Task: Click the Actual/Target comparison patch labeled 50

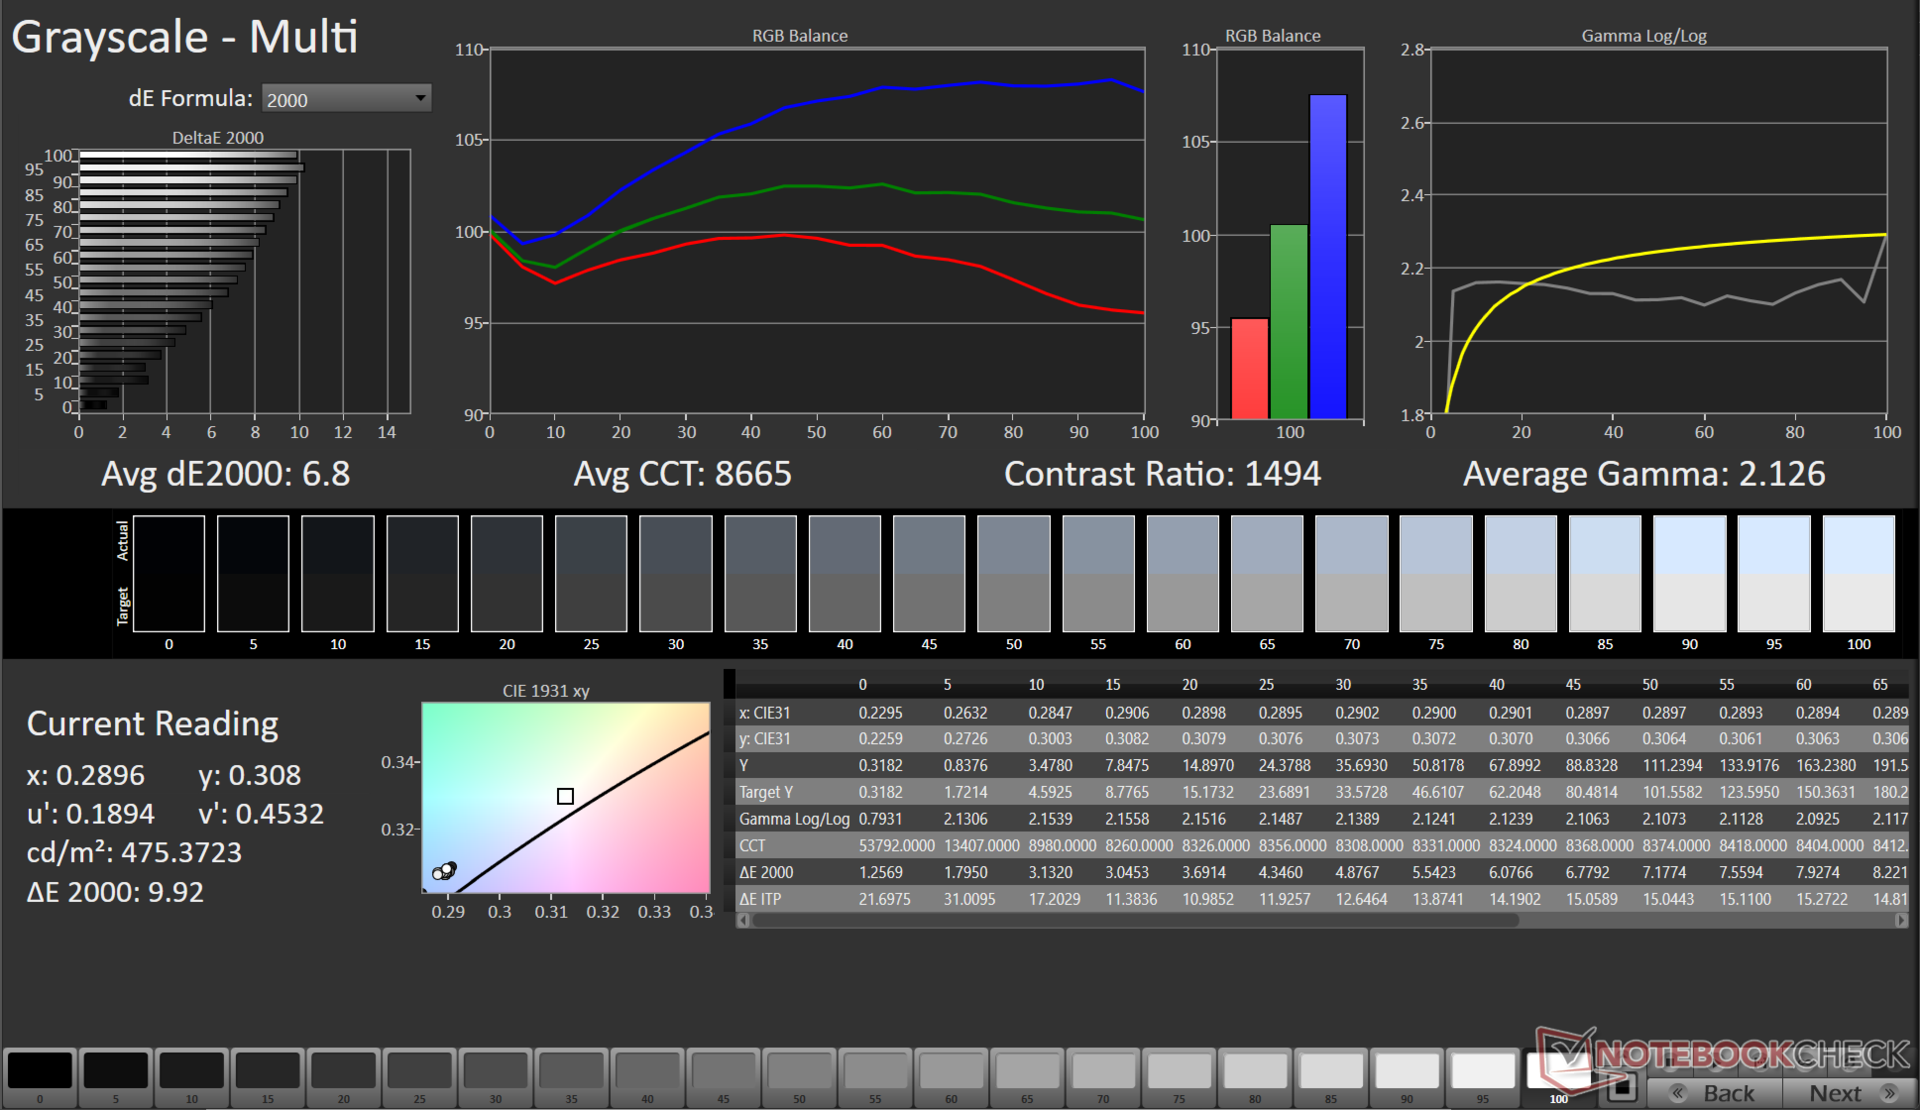Action: click(1014, 573)
